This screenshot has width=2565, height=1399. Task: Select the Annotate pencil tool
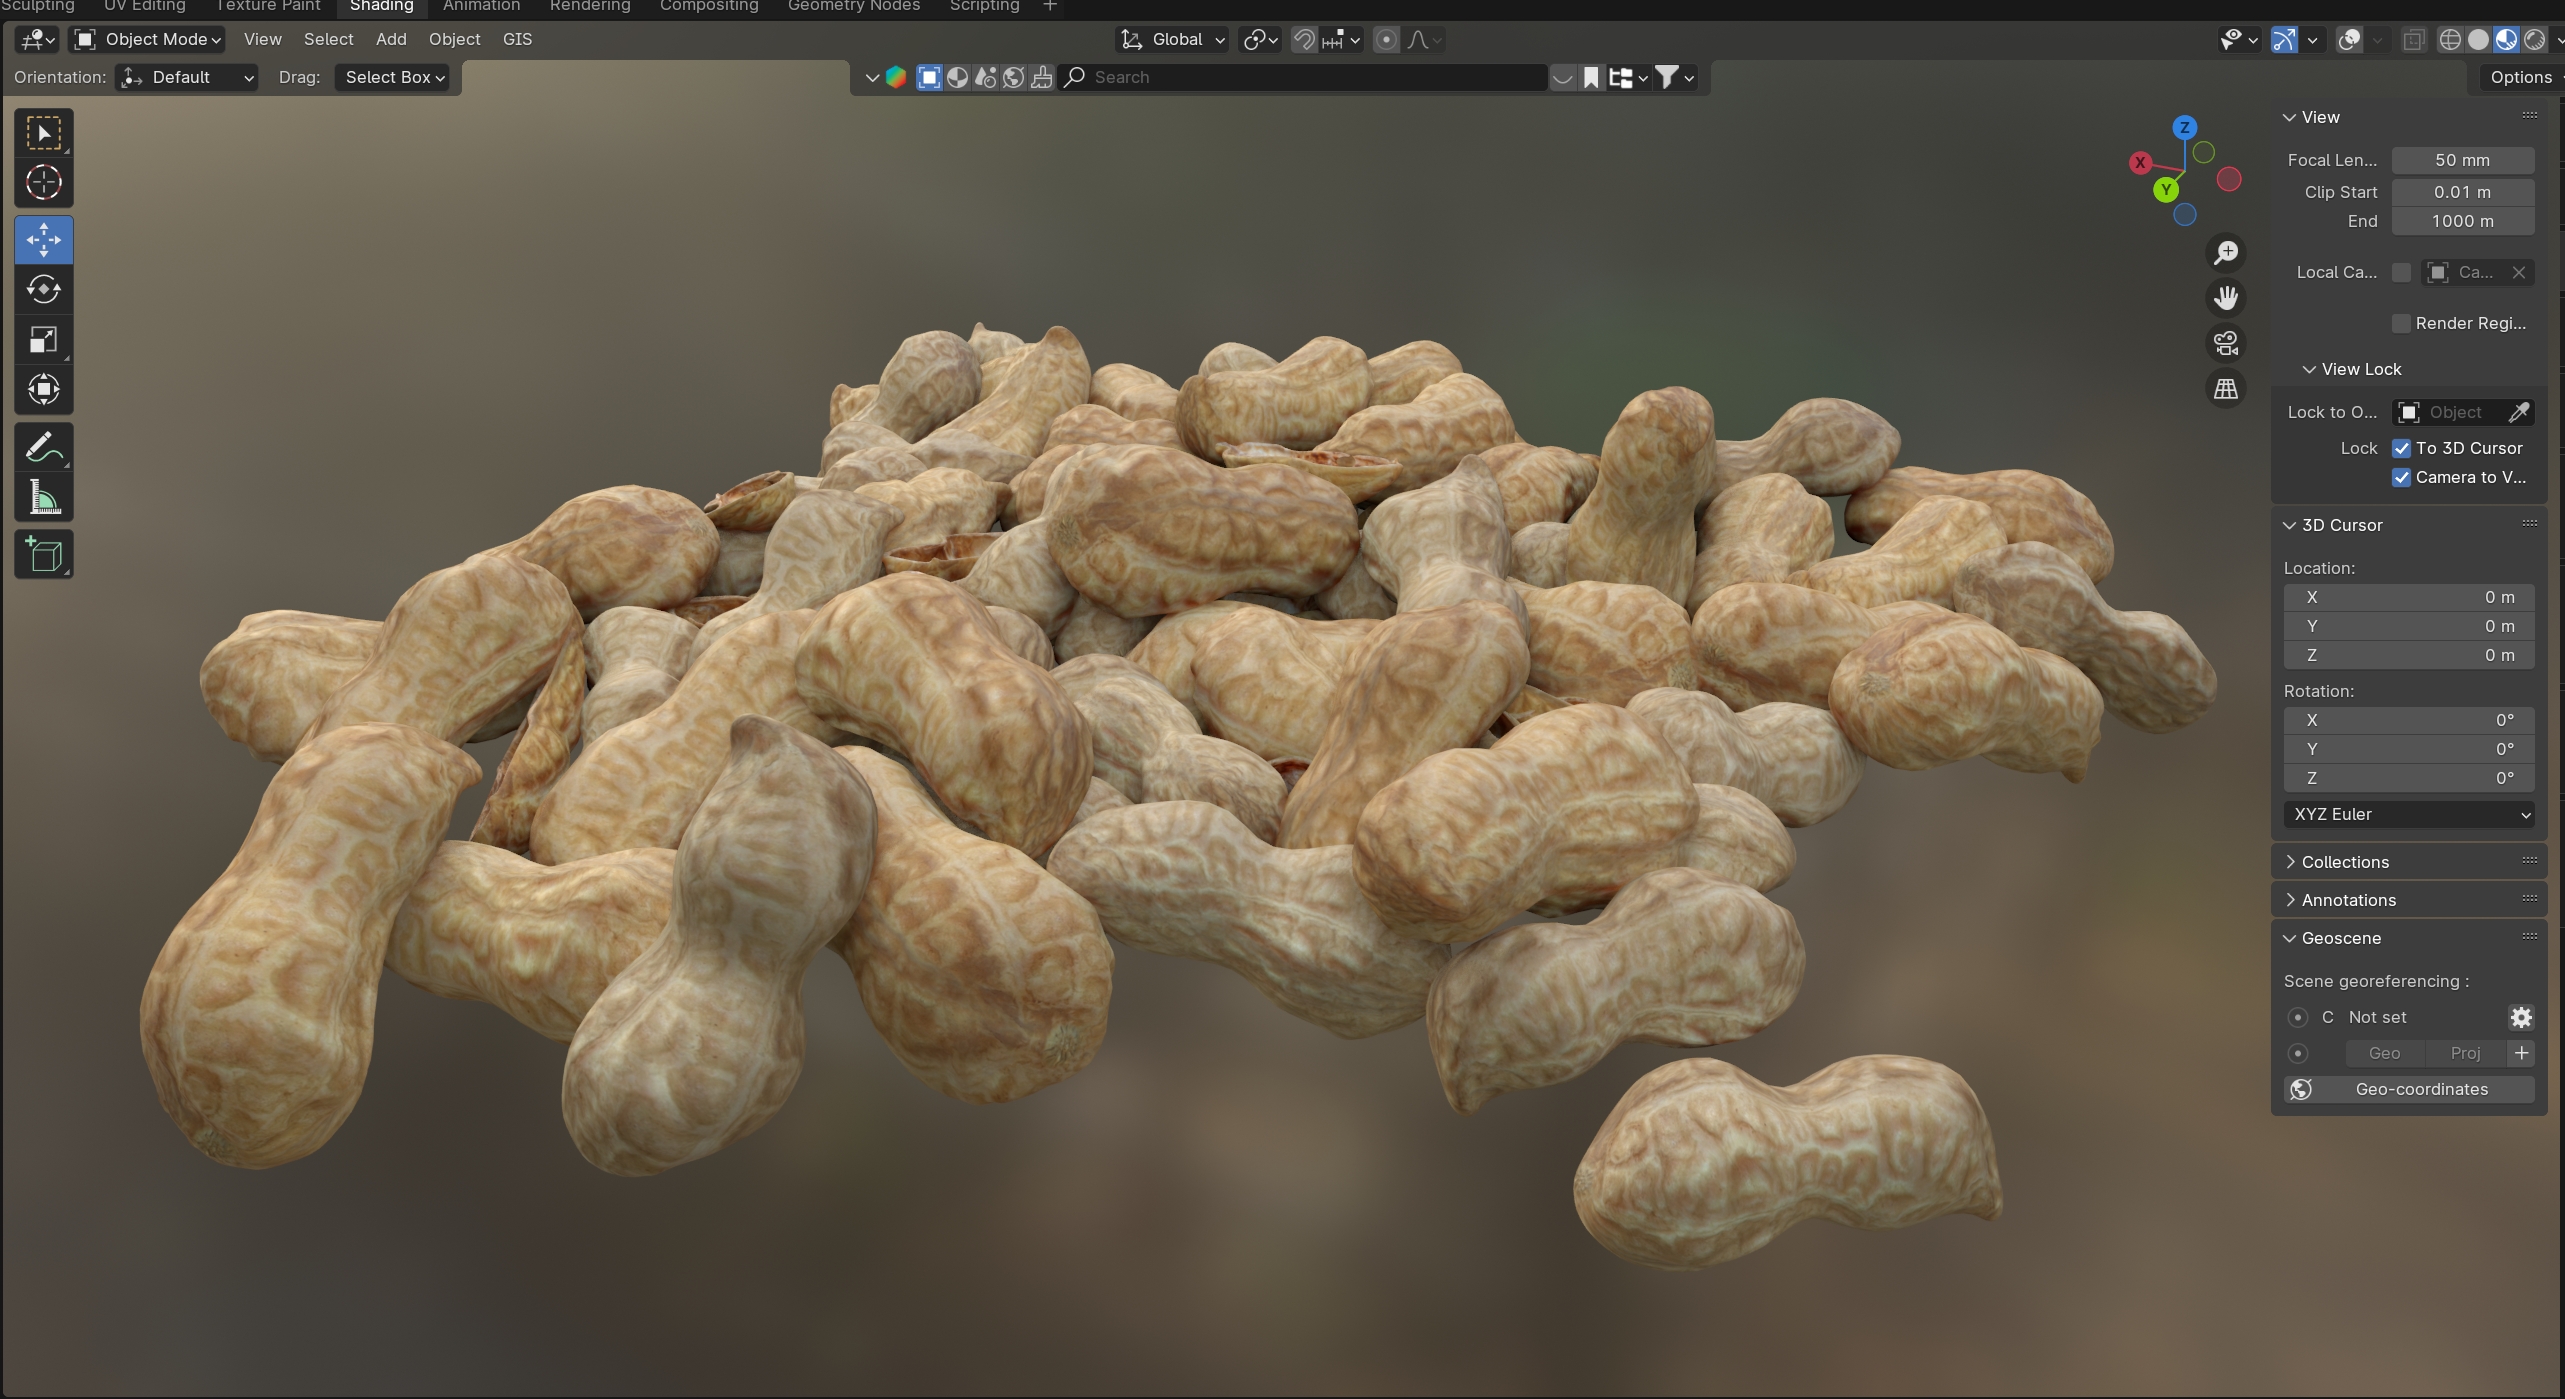click(x=43, y=447)
